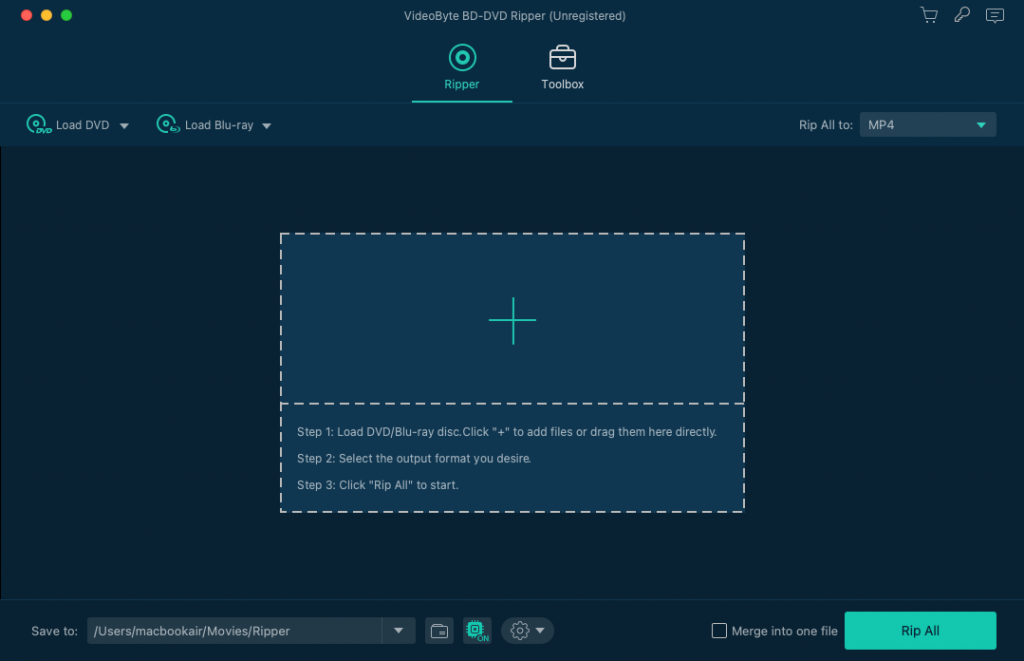Expand the Load Blu-ray dropdown arrow
The height and width of the screenshot is (661, 1024).
point(266,125)
